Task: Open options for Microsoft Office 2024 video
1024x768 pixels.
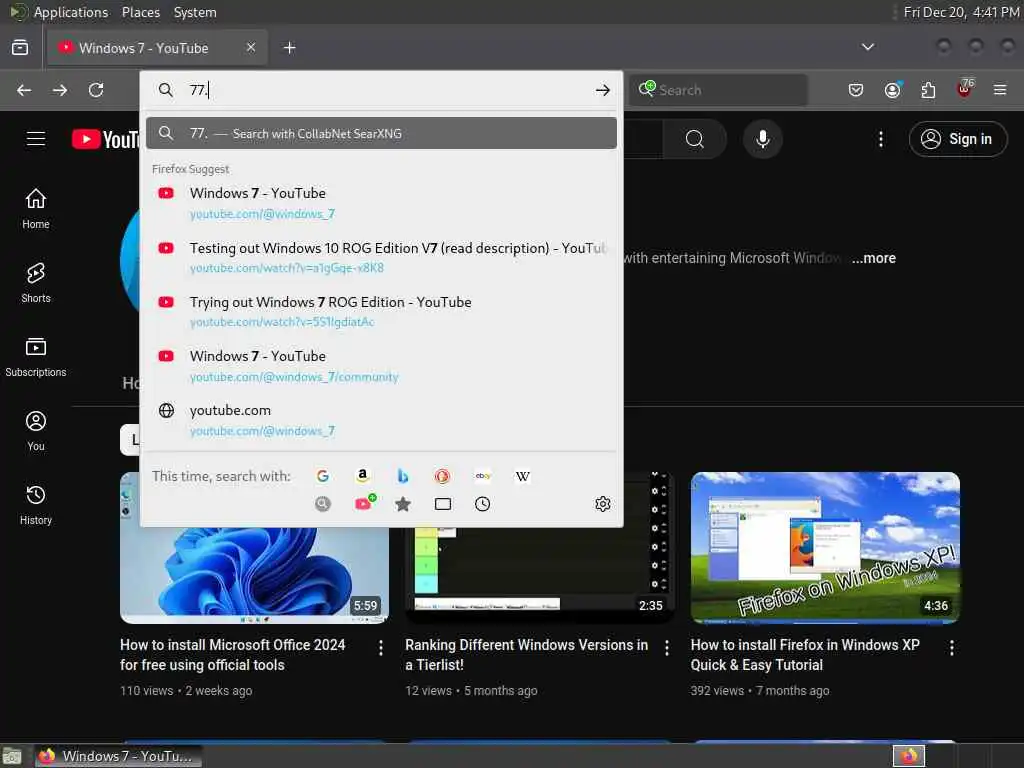Action: point(381,647)
